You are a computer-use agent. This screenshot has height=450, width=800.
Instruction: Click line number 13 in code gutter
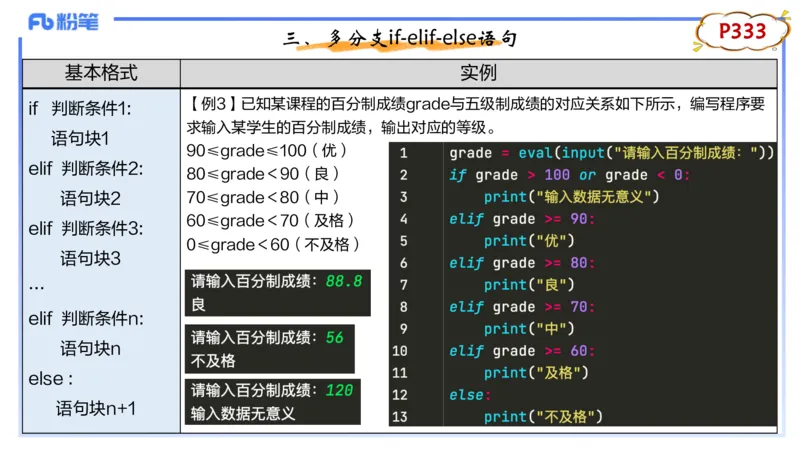tap(400, 417)
